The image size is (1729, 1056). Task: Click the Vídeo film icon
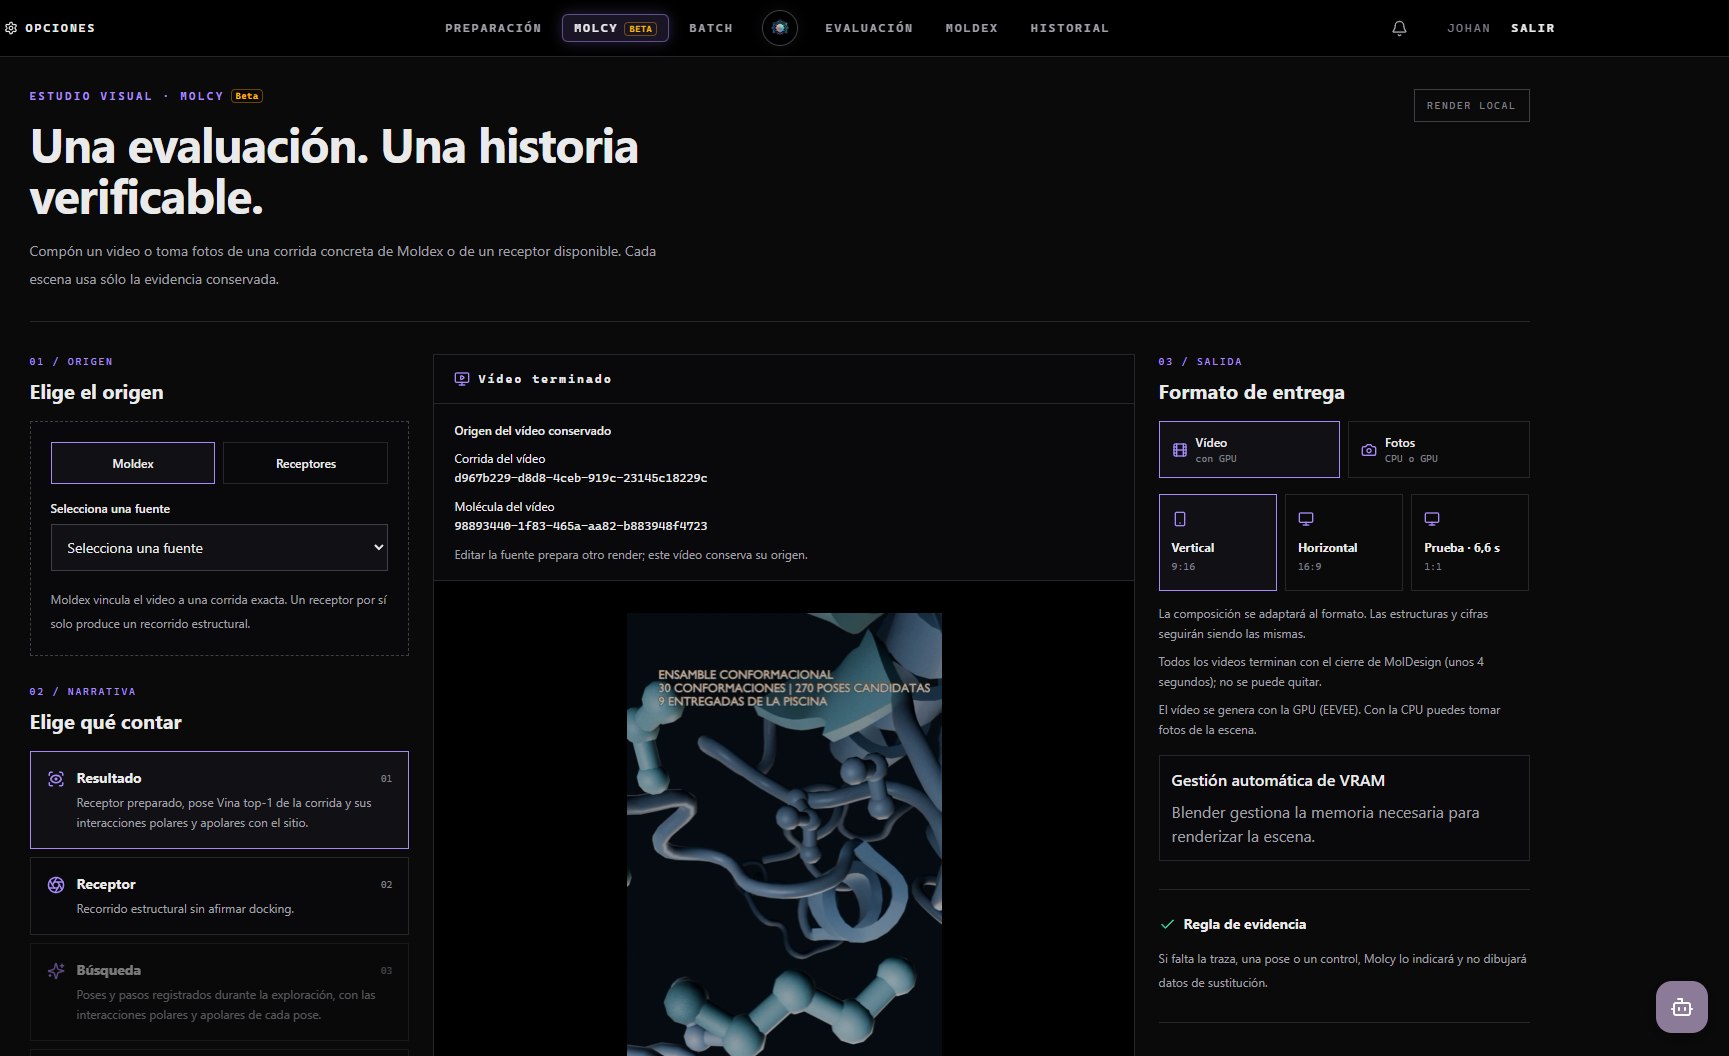point(1180,450)
